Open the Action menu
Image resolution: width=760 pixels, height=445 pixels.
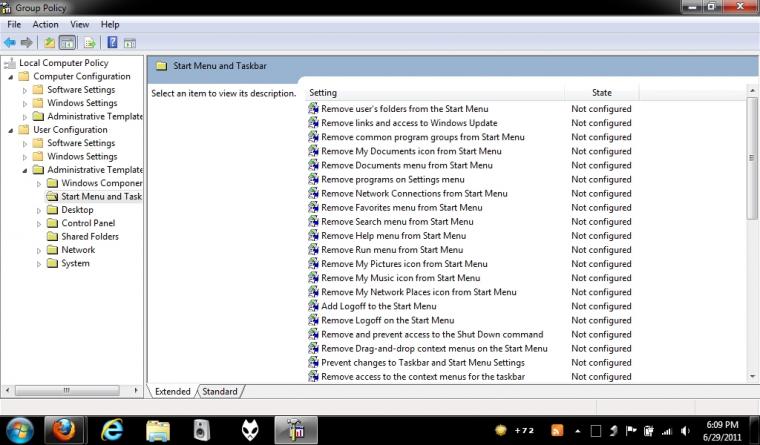pos(45,24)
